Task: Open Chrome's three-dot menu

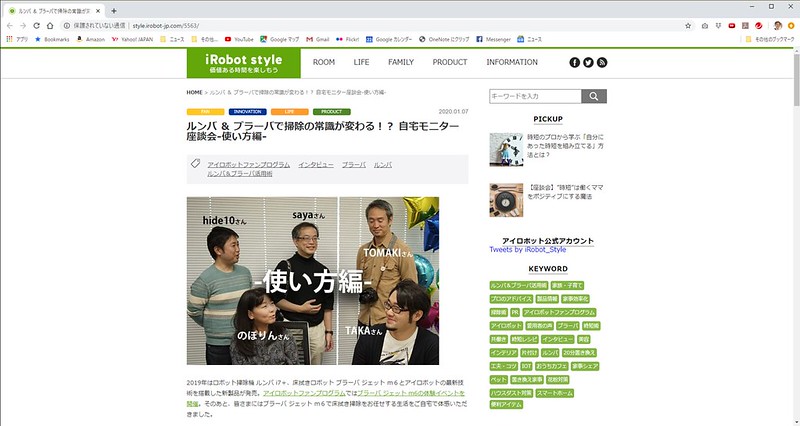Action: 790,25
